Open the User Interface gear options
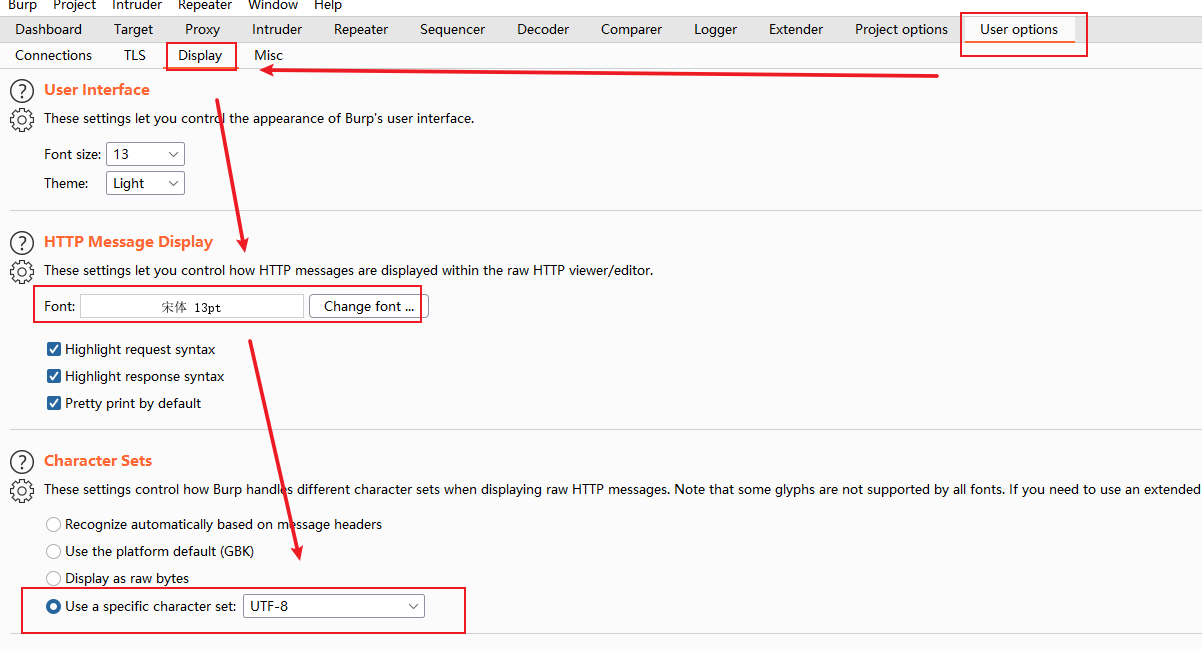 pos(21,119)
